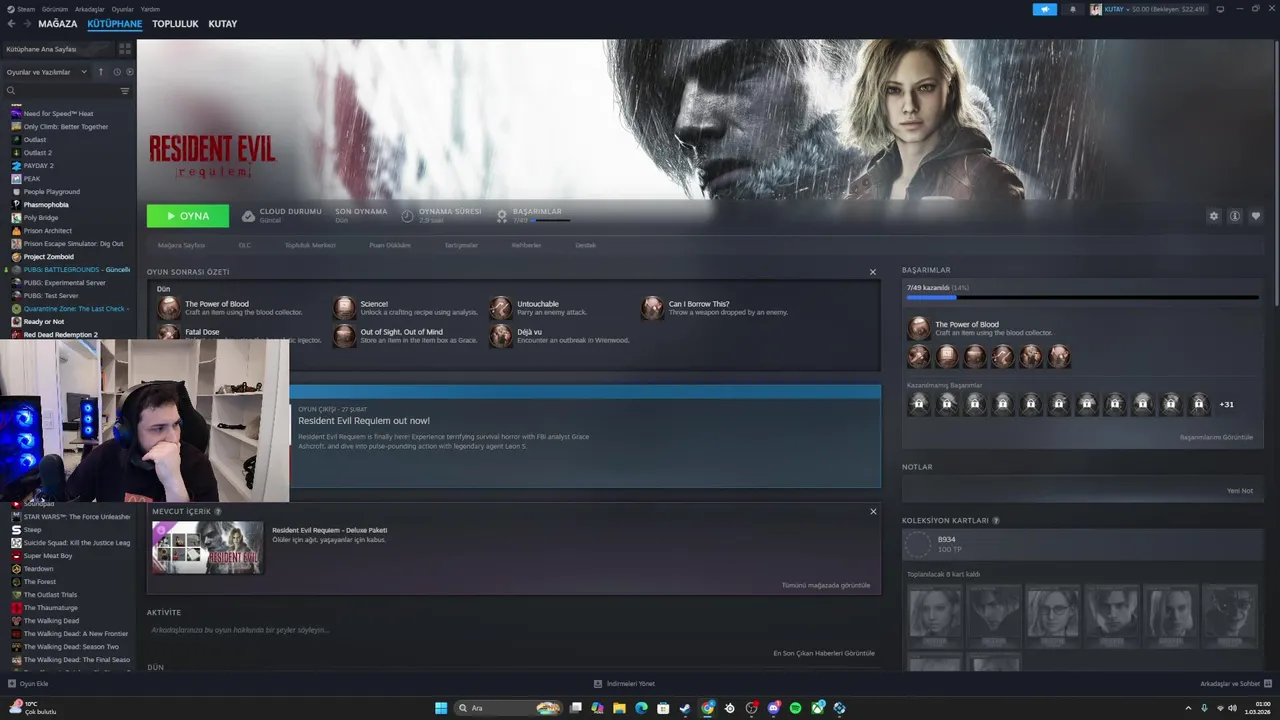
Task: Select Project Zomboid in the library list
Action: point(48,257)
